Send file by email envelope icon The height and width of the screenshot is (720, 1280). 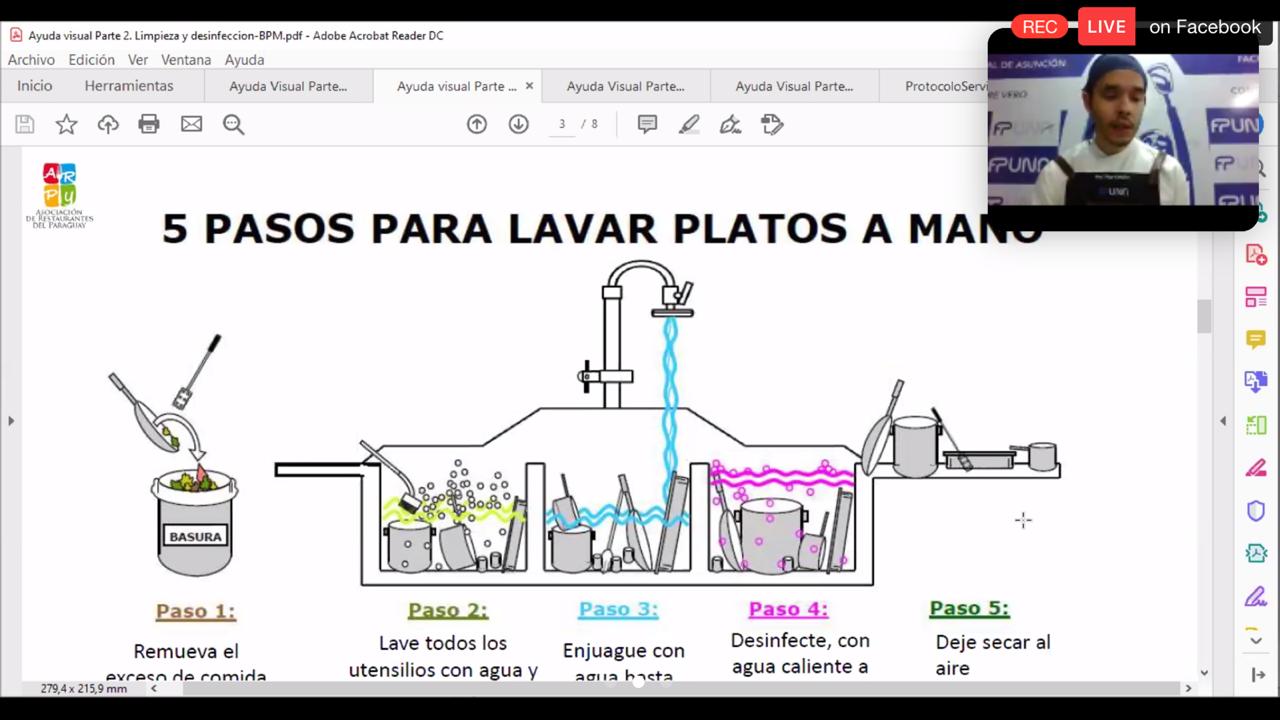[191, 124]
